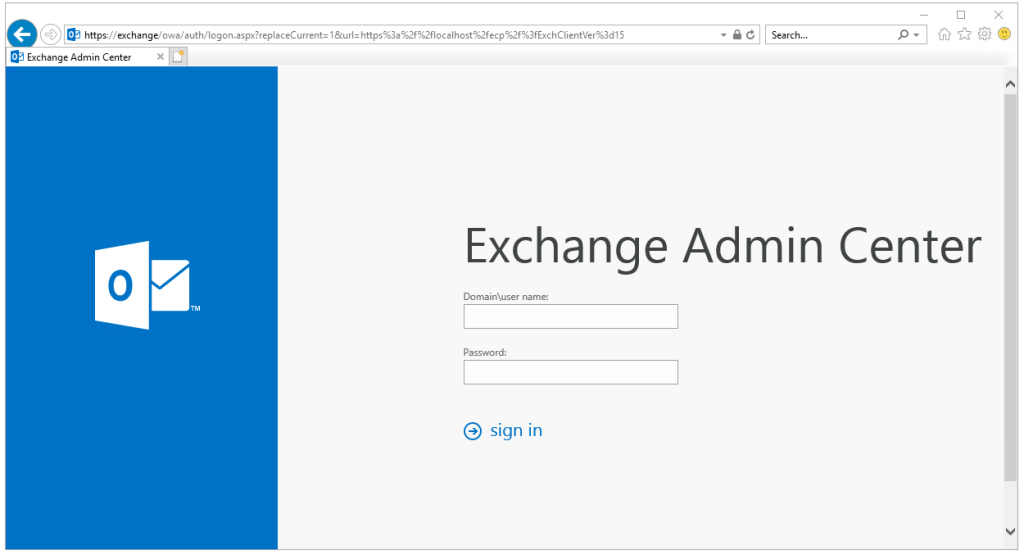Click the Password input field
This screenshot has height=555, width=1024.
(571, 372)
